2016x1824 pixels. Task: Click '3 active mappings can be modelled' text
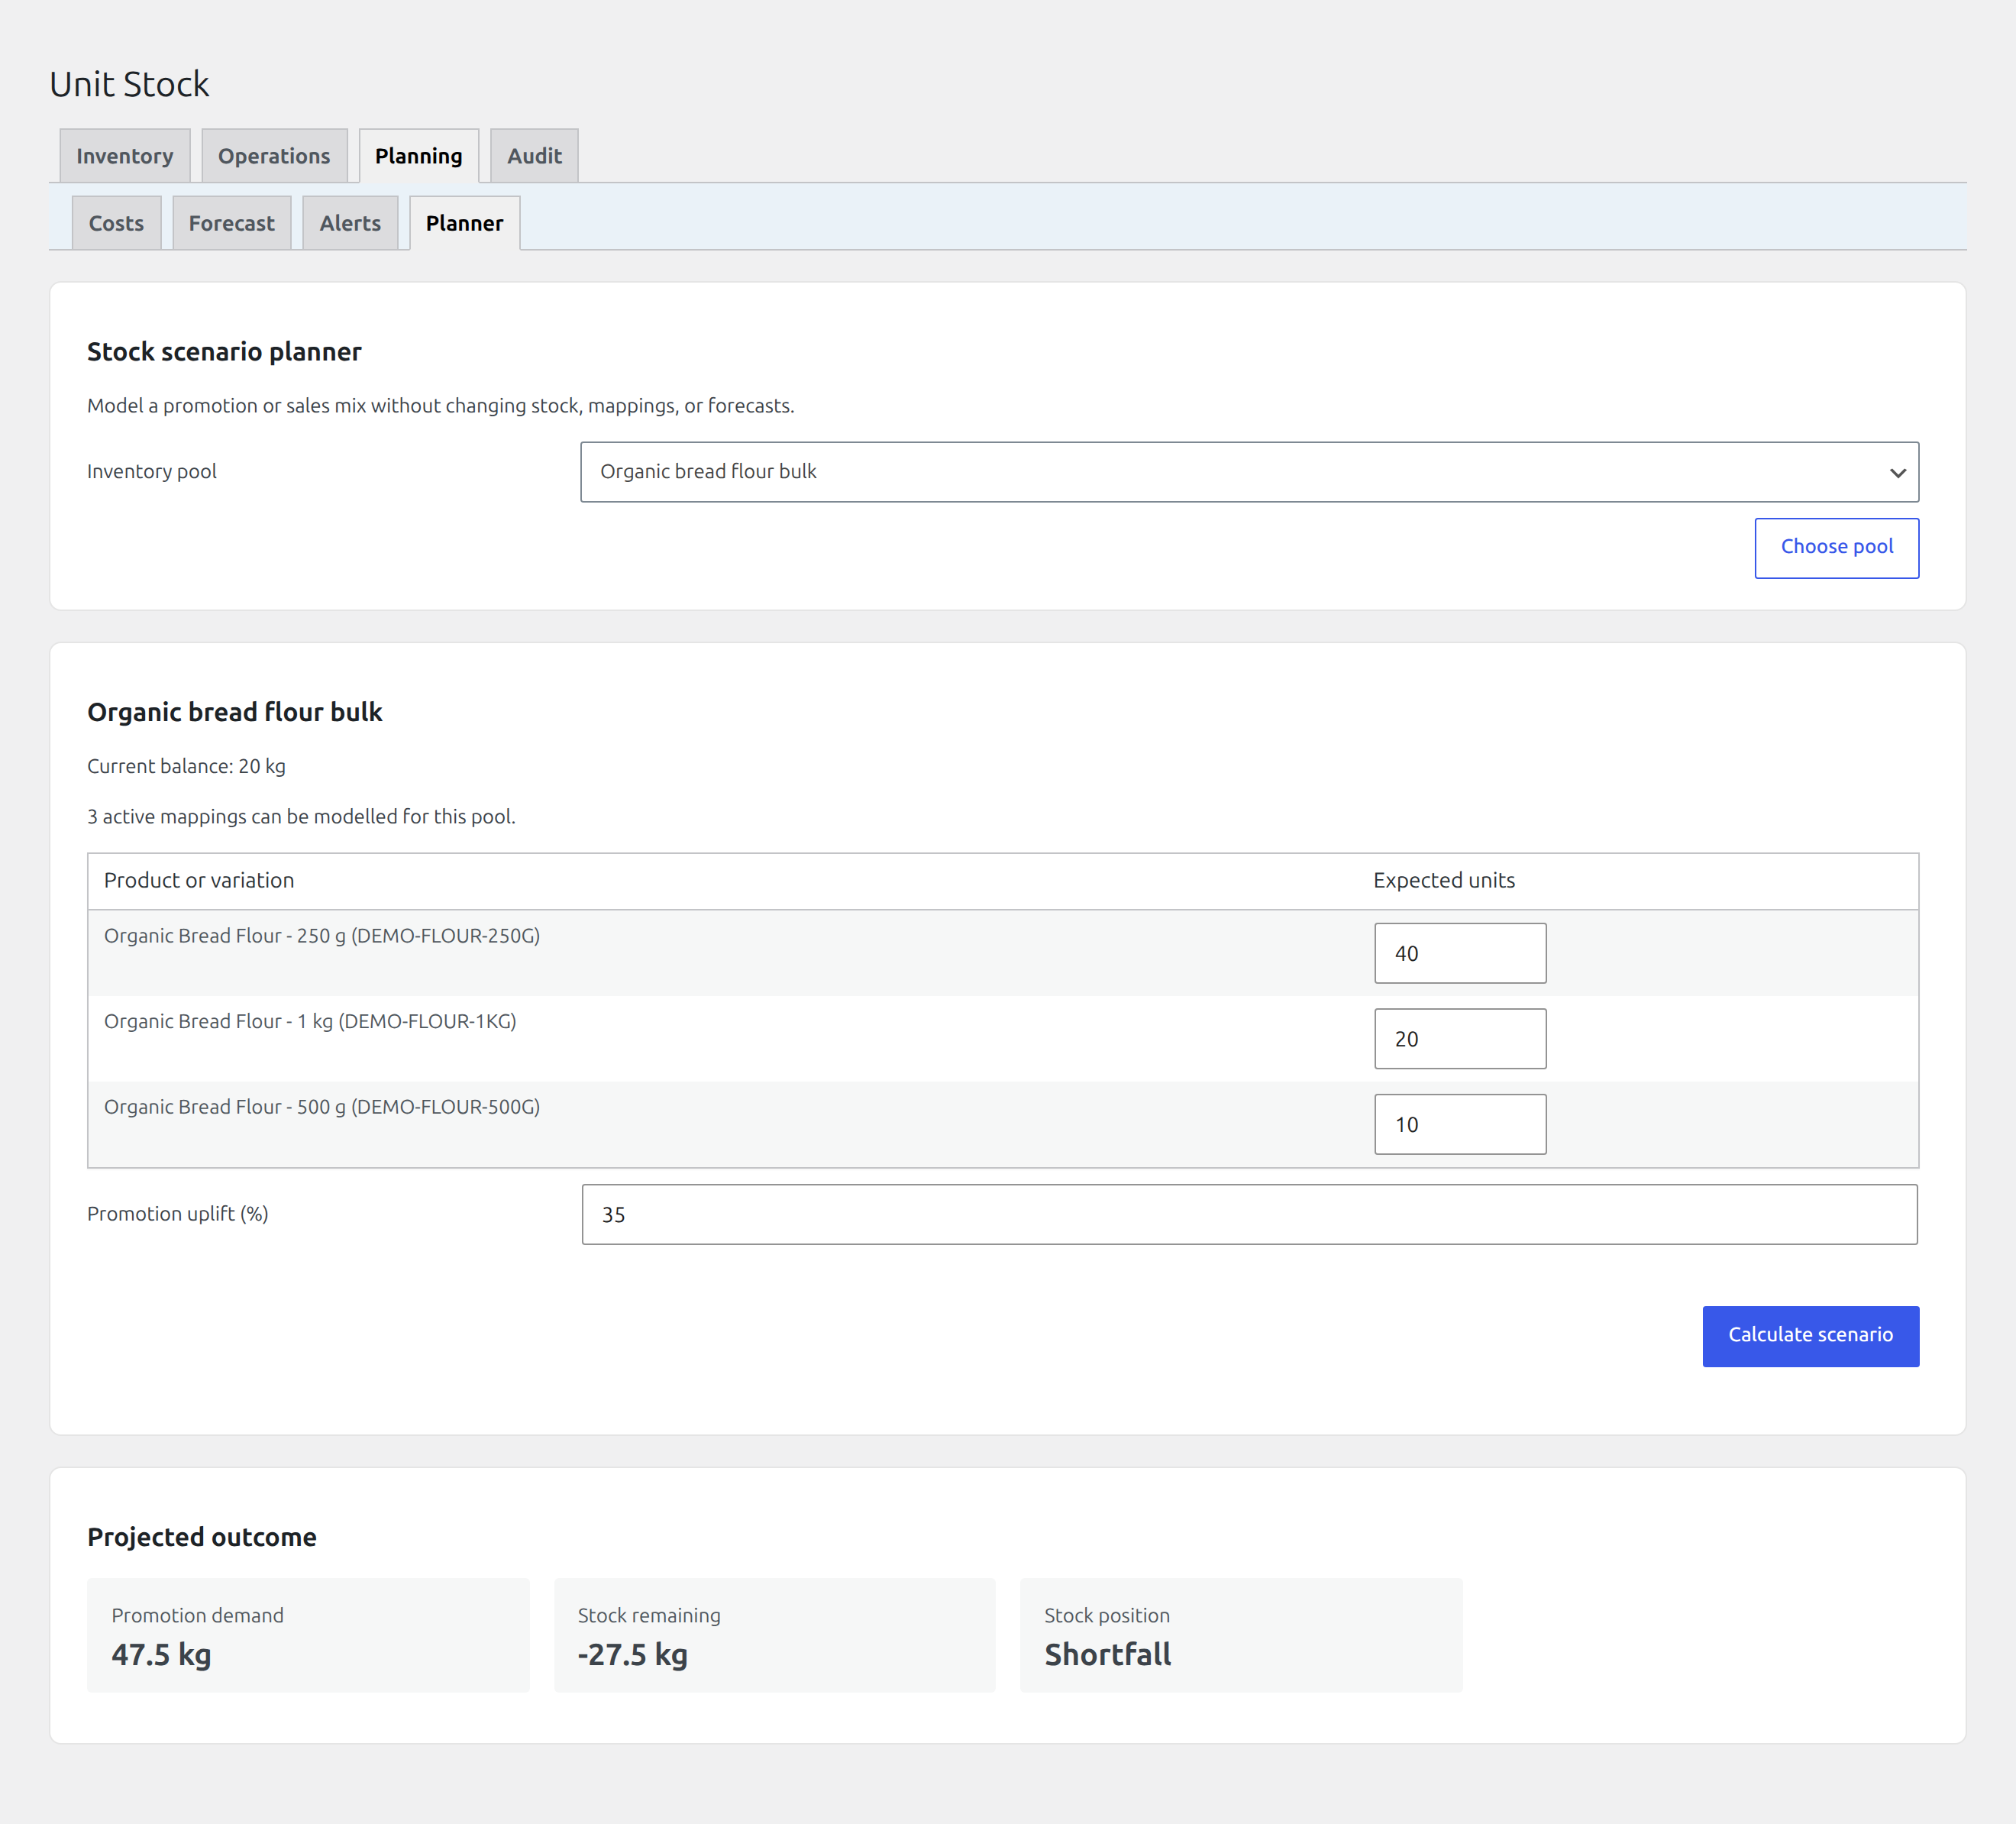pyautogui.click(x=301, y=816)
